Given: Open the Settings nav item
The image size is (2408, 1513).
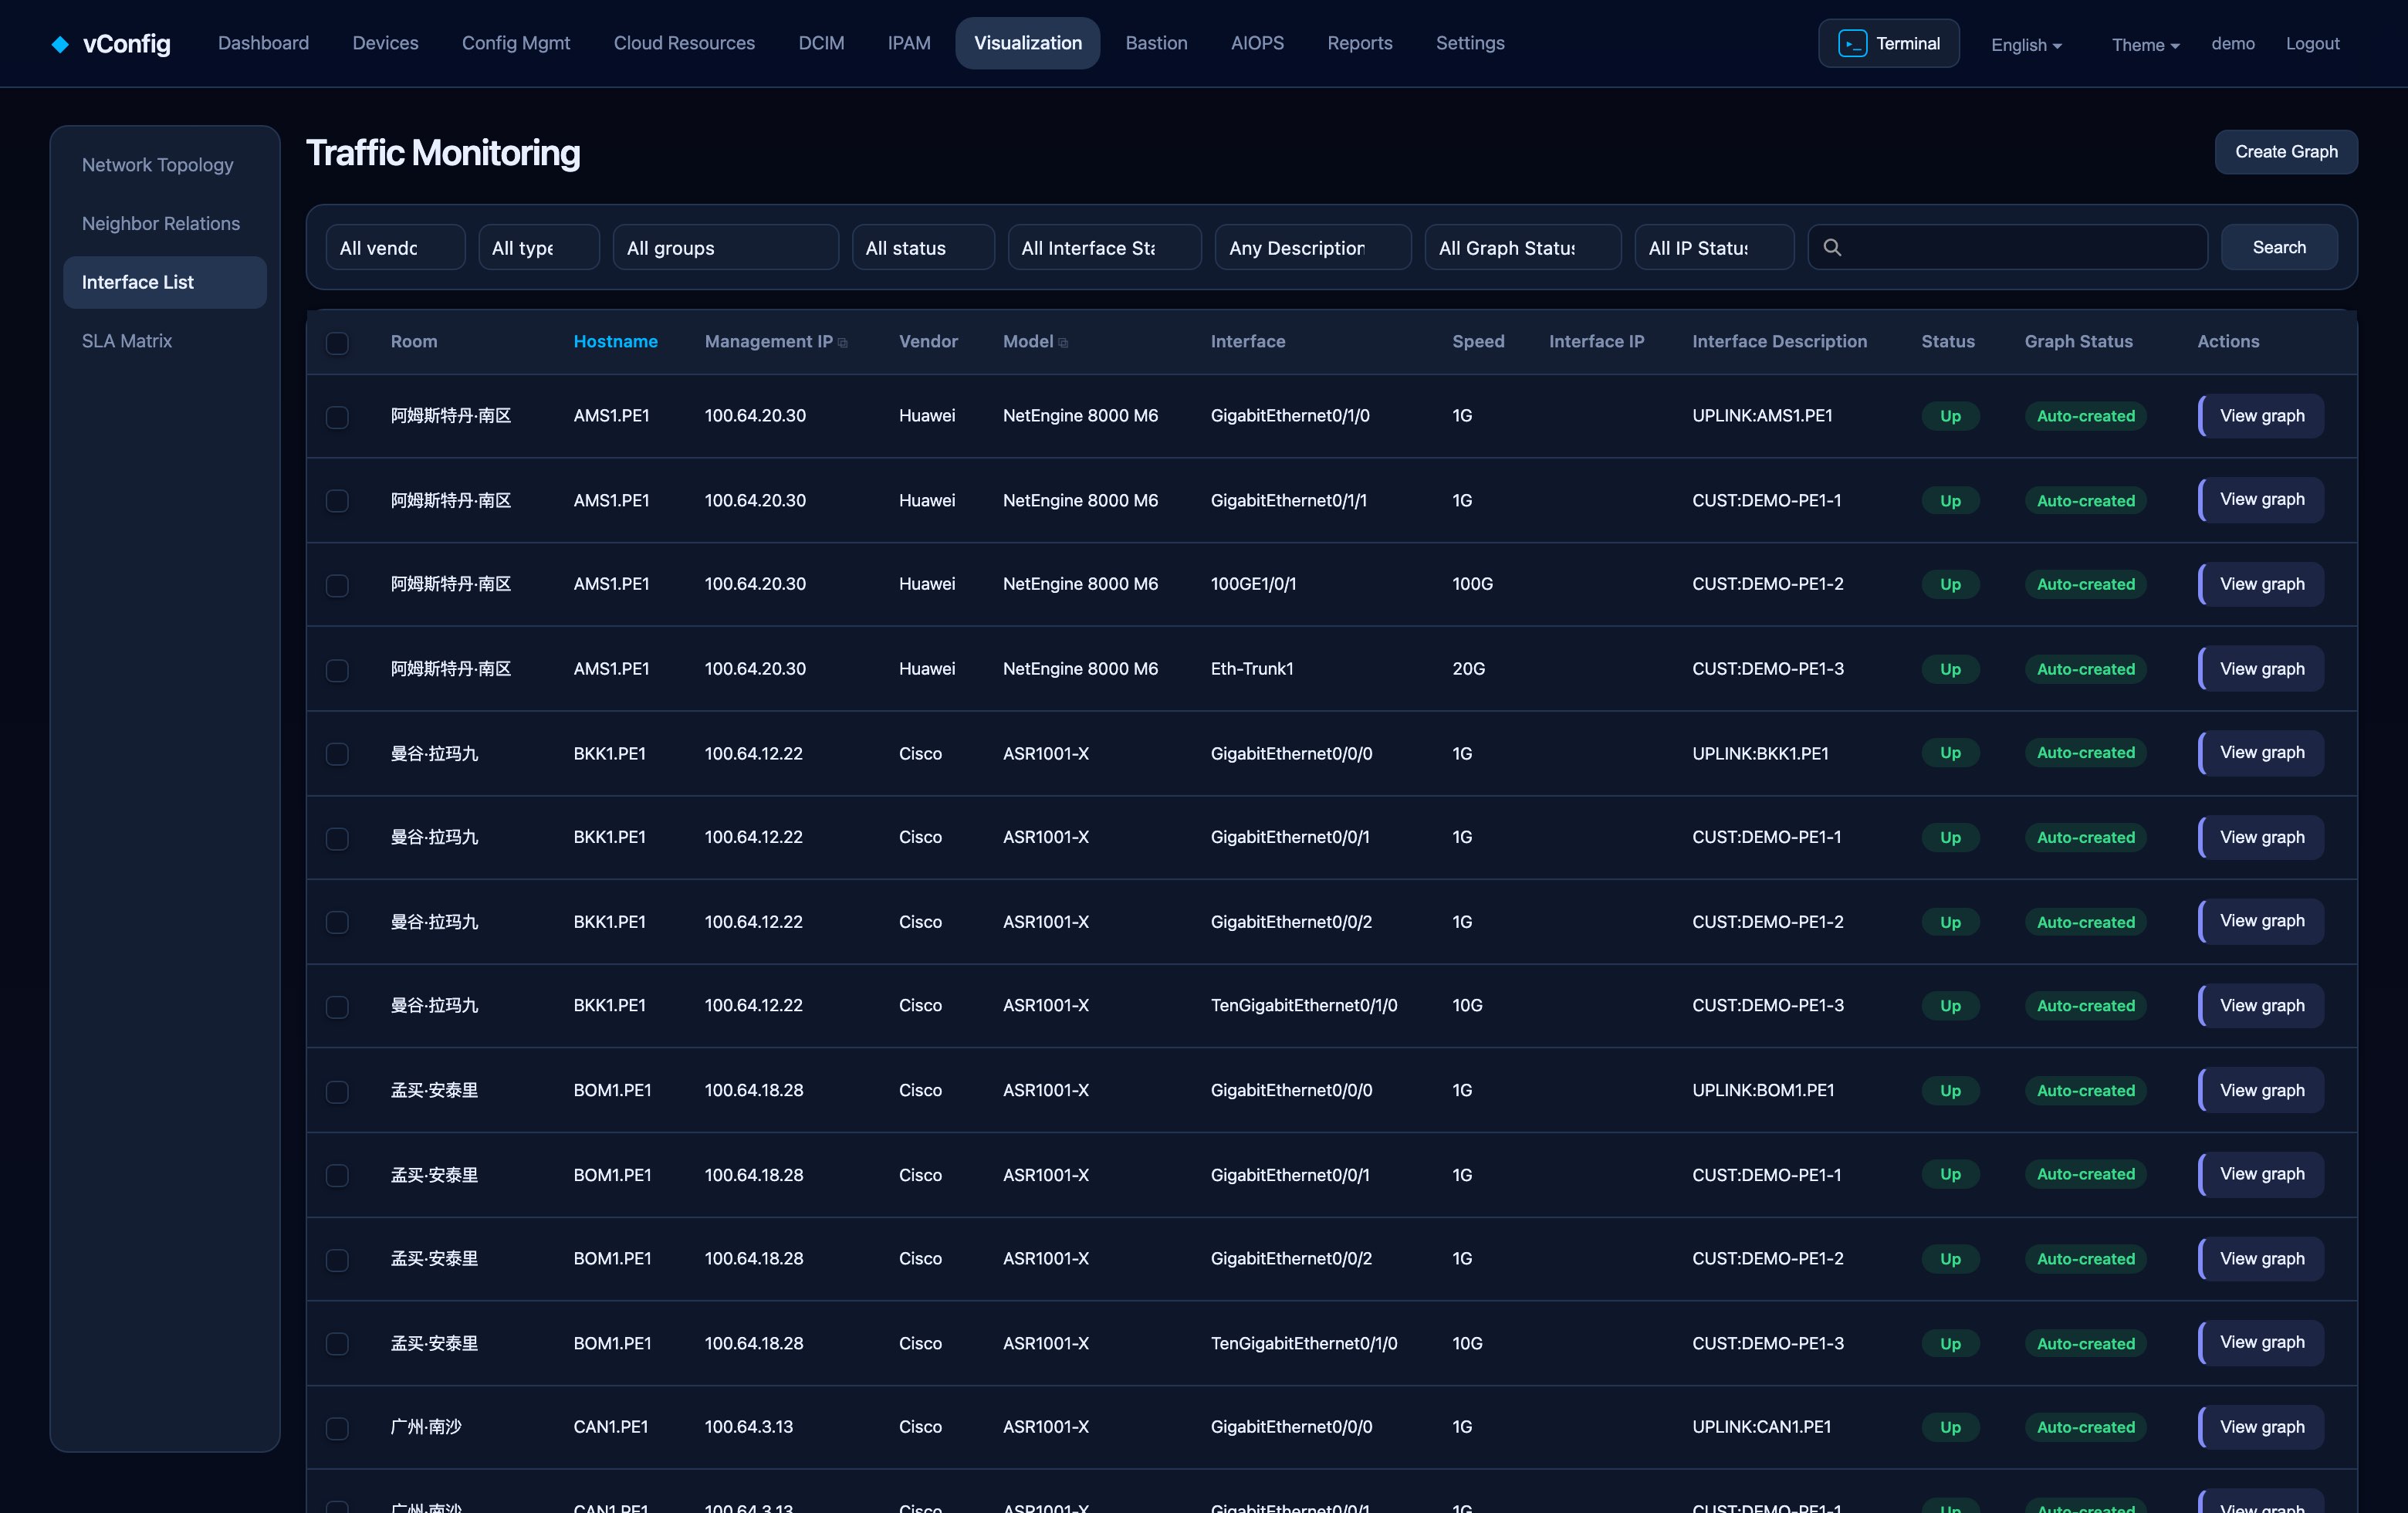Looking at the screenshot, I should pos(1469,43).
